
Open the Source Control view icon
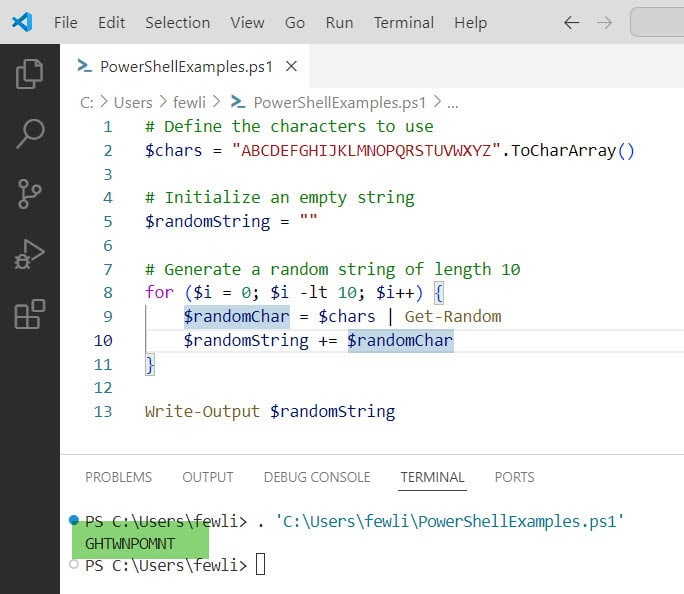pos(29,194)
